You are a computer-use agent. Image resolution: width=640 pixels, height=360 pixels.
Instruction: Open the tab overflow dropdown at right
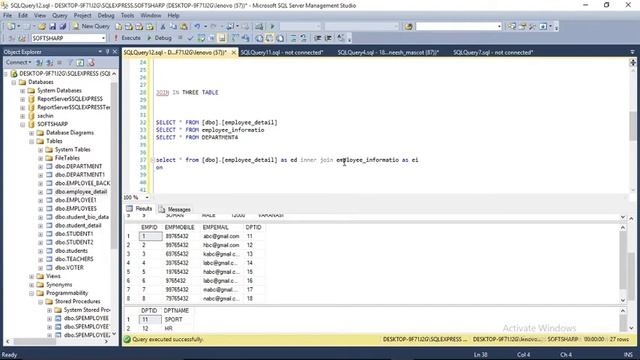click(x=632, y=52)
